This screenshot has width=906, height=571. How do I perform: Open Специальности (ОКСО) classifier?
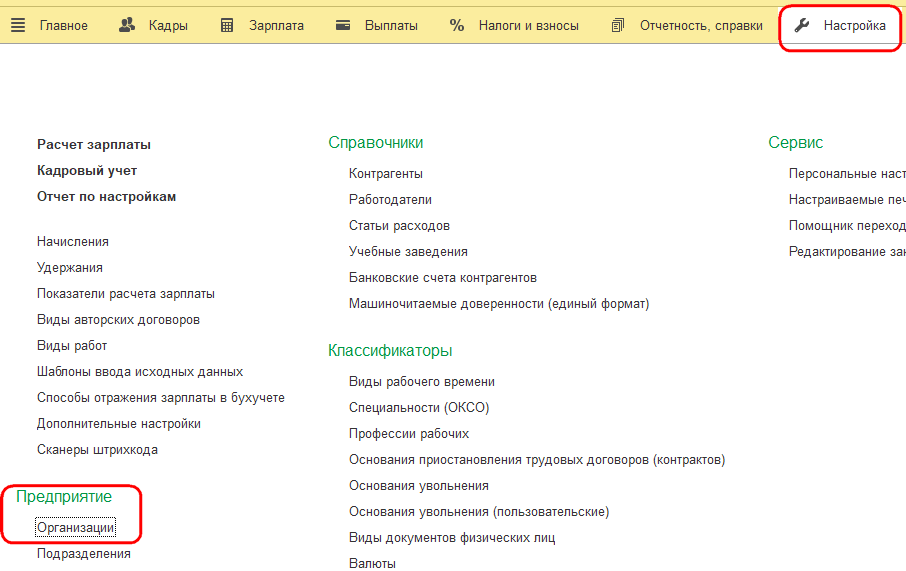(x=419, y=407)
